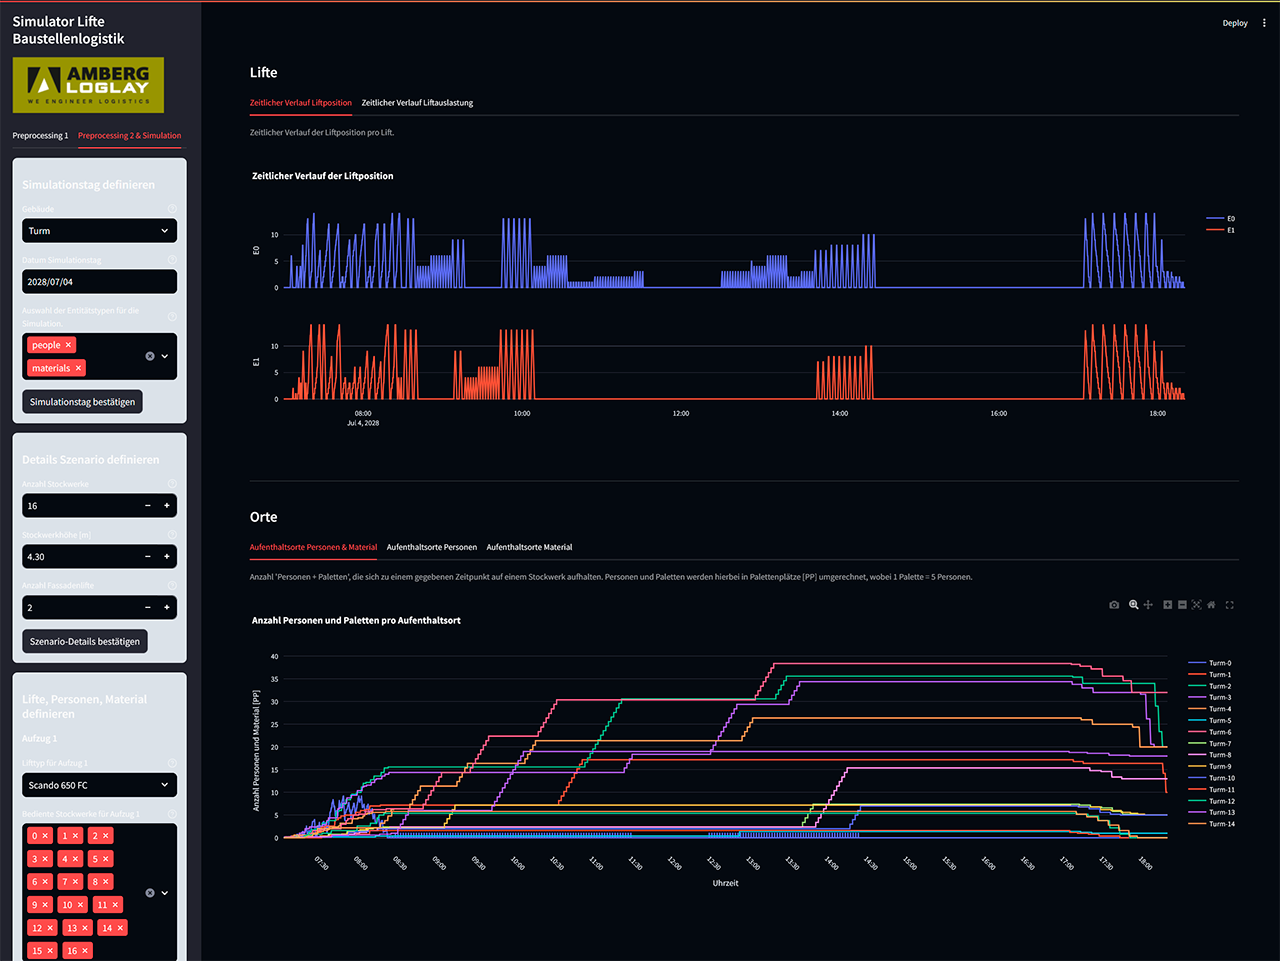The height and width of the screenshot is (961, 1280).
Task: Decrease Anzahl Stockwerke with minus
Action: tap(148, 506)
